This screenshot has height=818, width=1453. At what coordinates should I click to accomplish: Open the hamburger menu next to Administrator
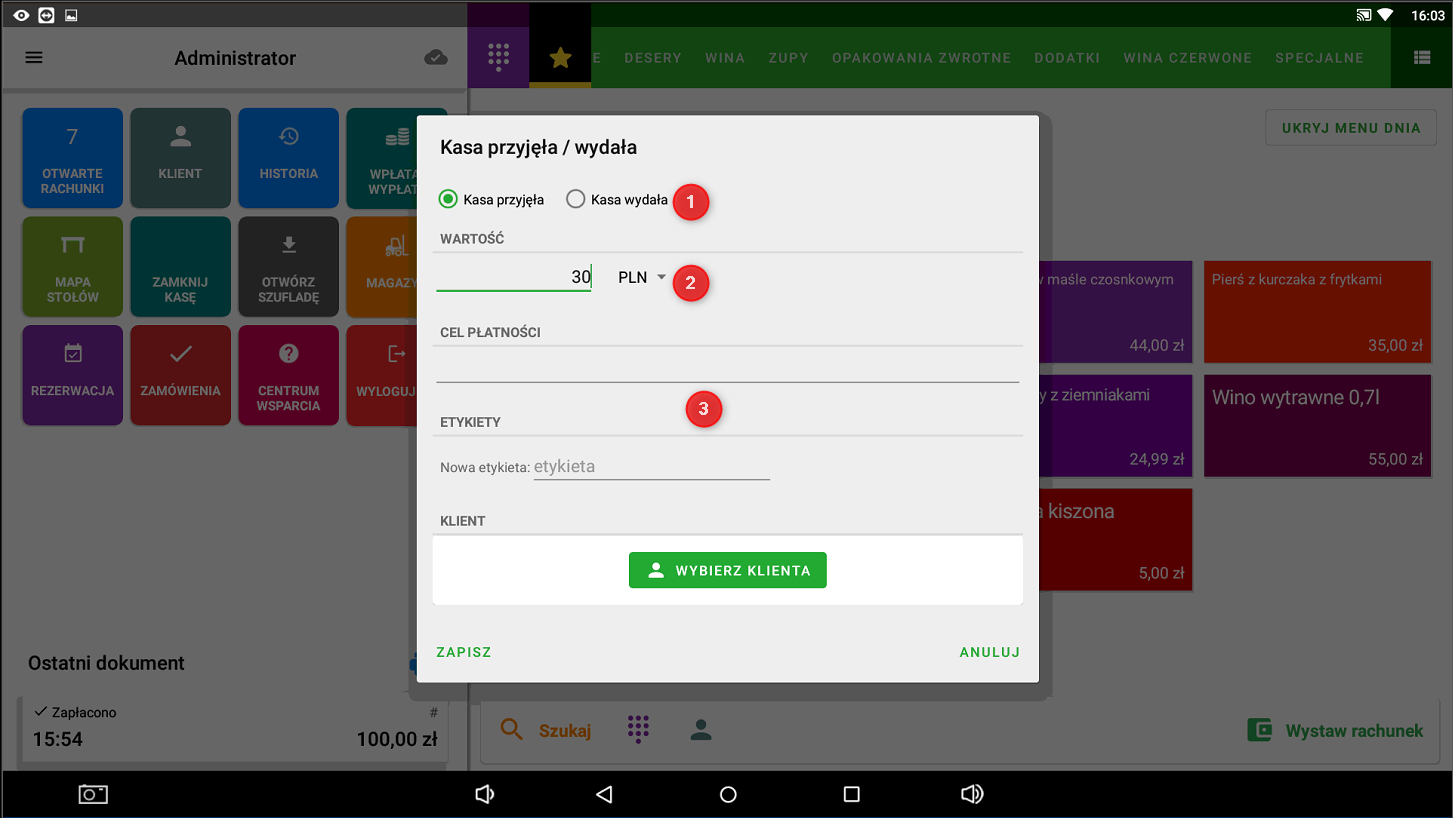click(x=34, y=58)
